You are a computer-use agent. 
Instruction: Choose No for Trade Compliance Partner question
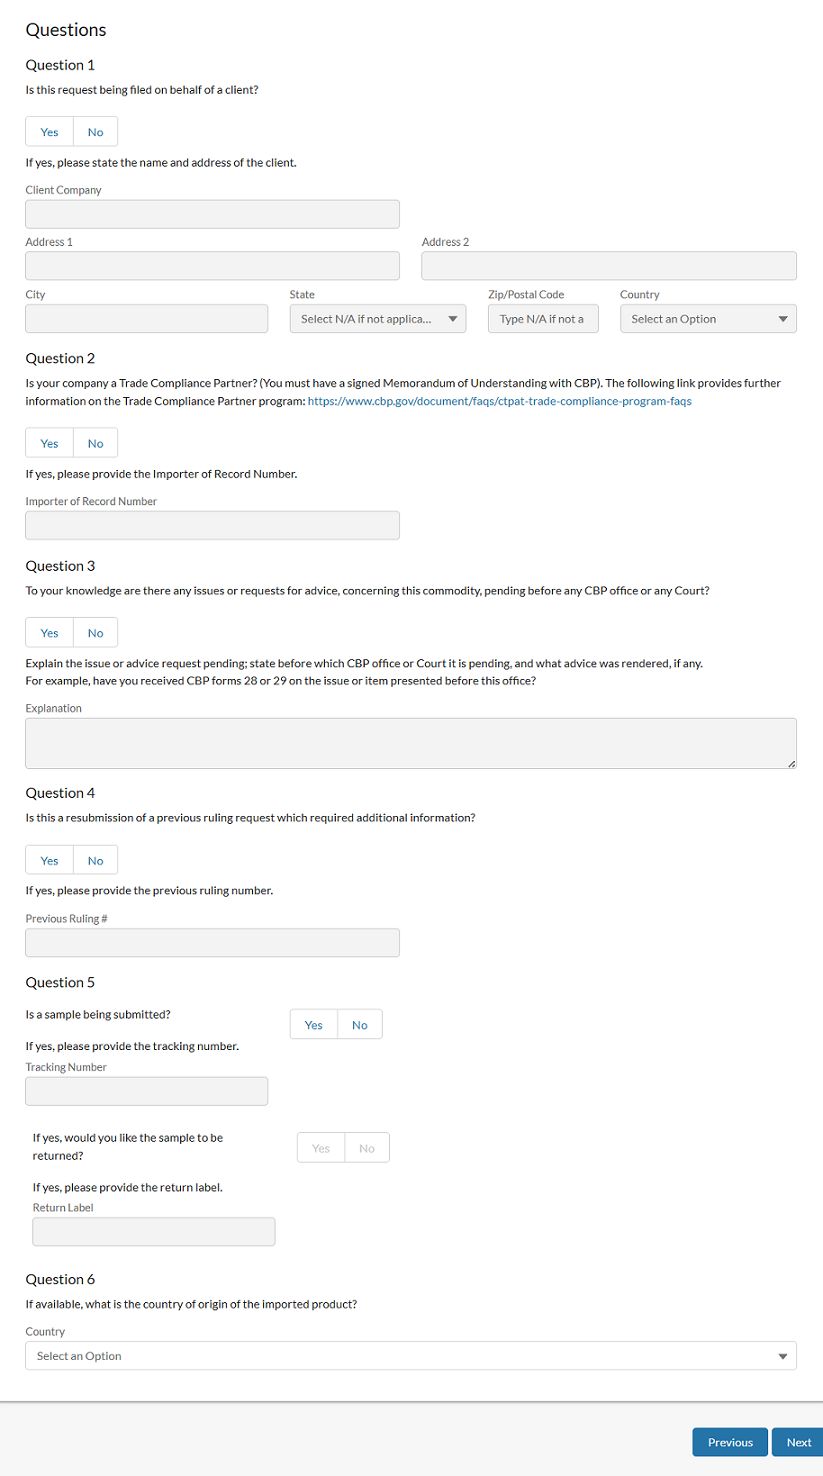(95, 443)
